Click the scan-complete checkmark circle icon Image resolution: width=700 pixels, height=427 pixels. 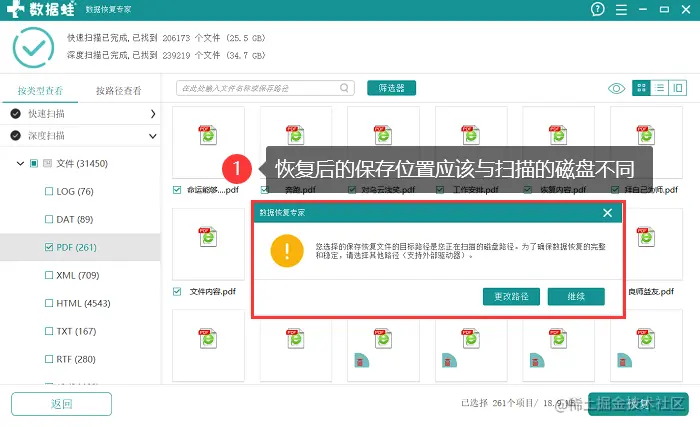(x=33, y=47)
